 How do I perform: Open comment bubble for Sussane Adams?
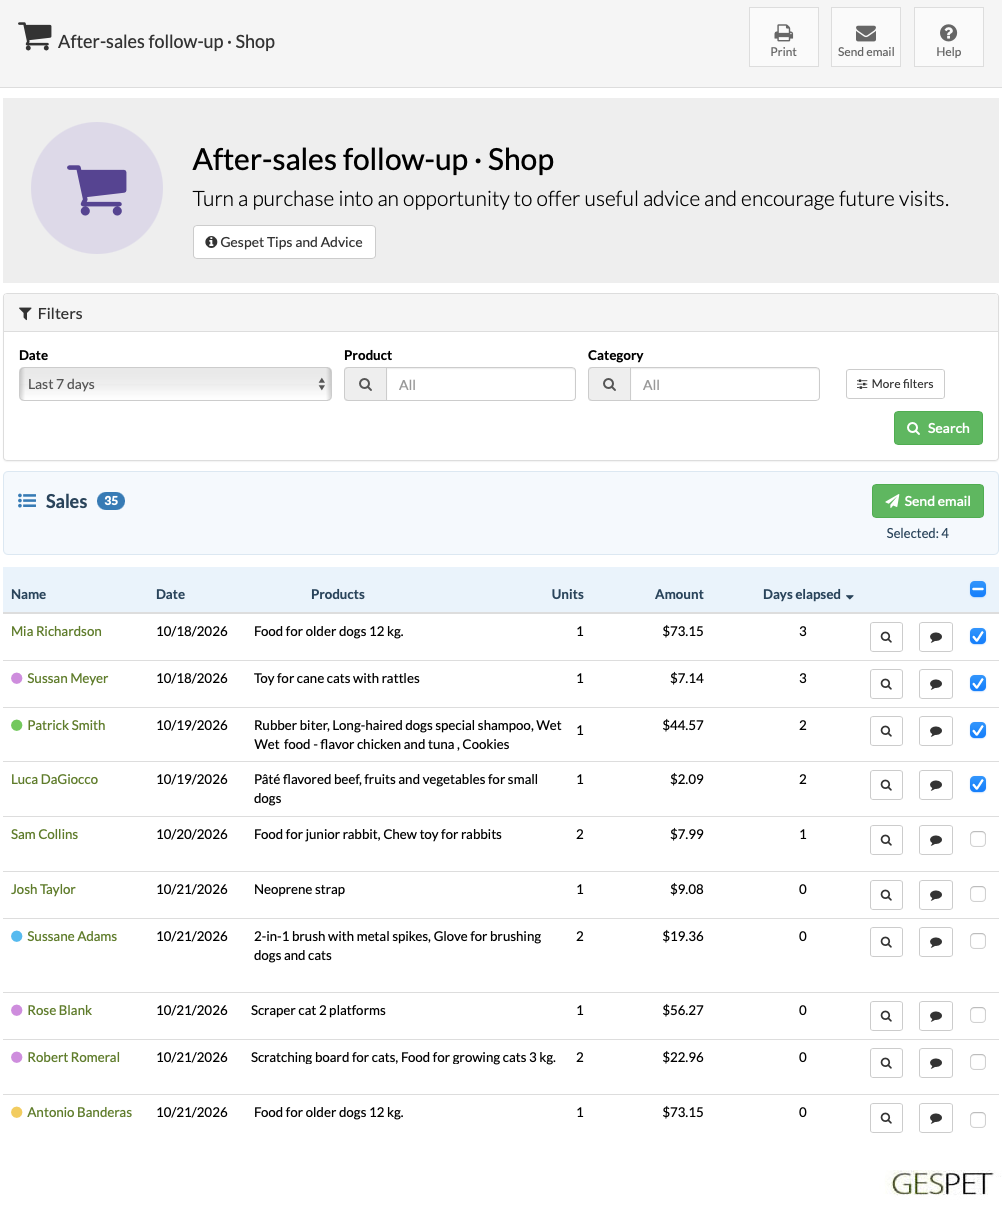pyautogui.click(x=936, y=942)
